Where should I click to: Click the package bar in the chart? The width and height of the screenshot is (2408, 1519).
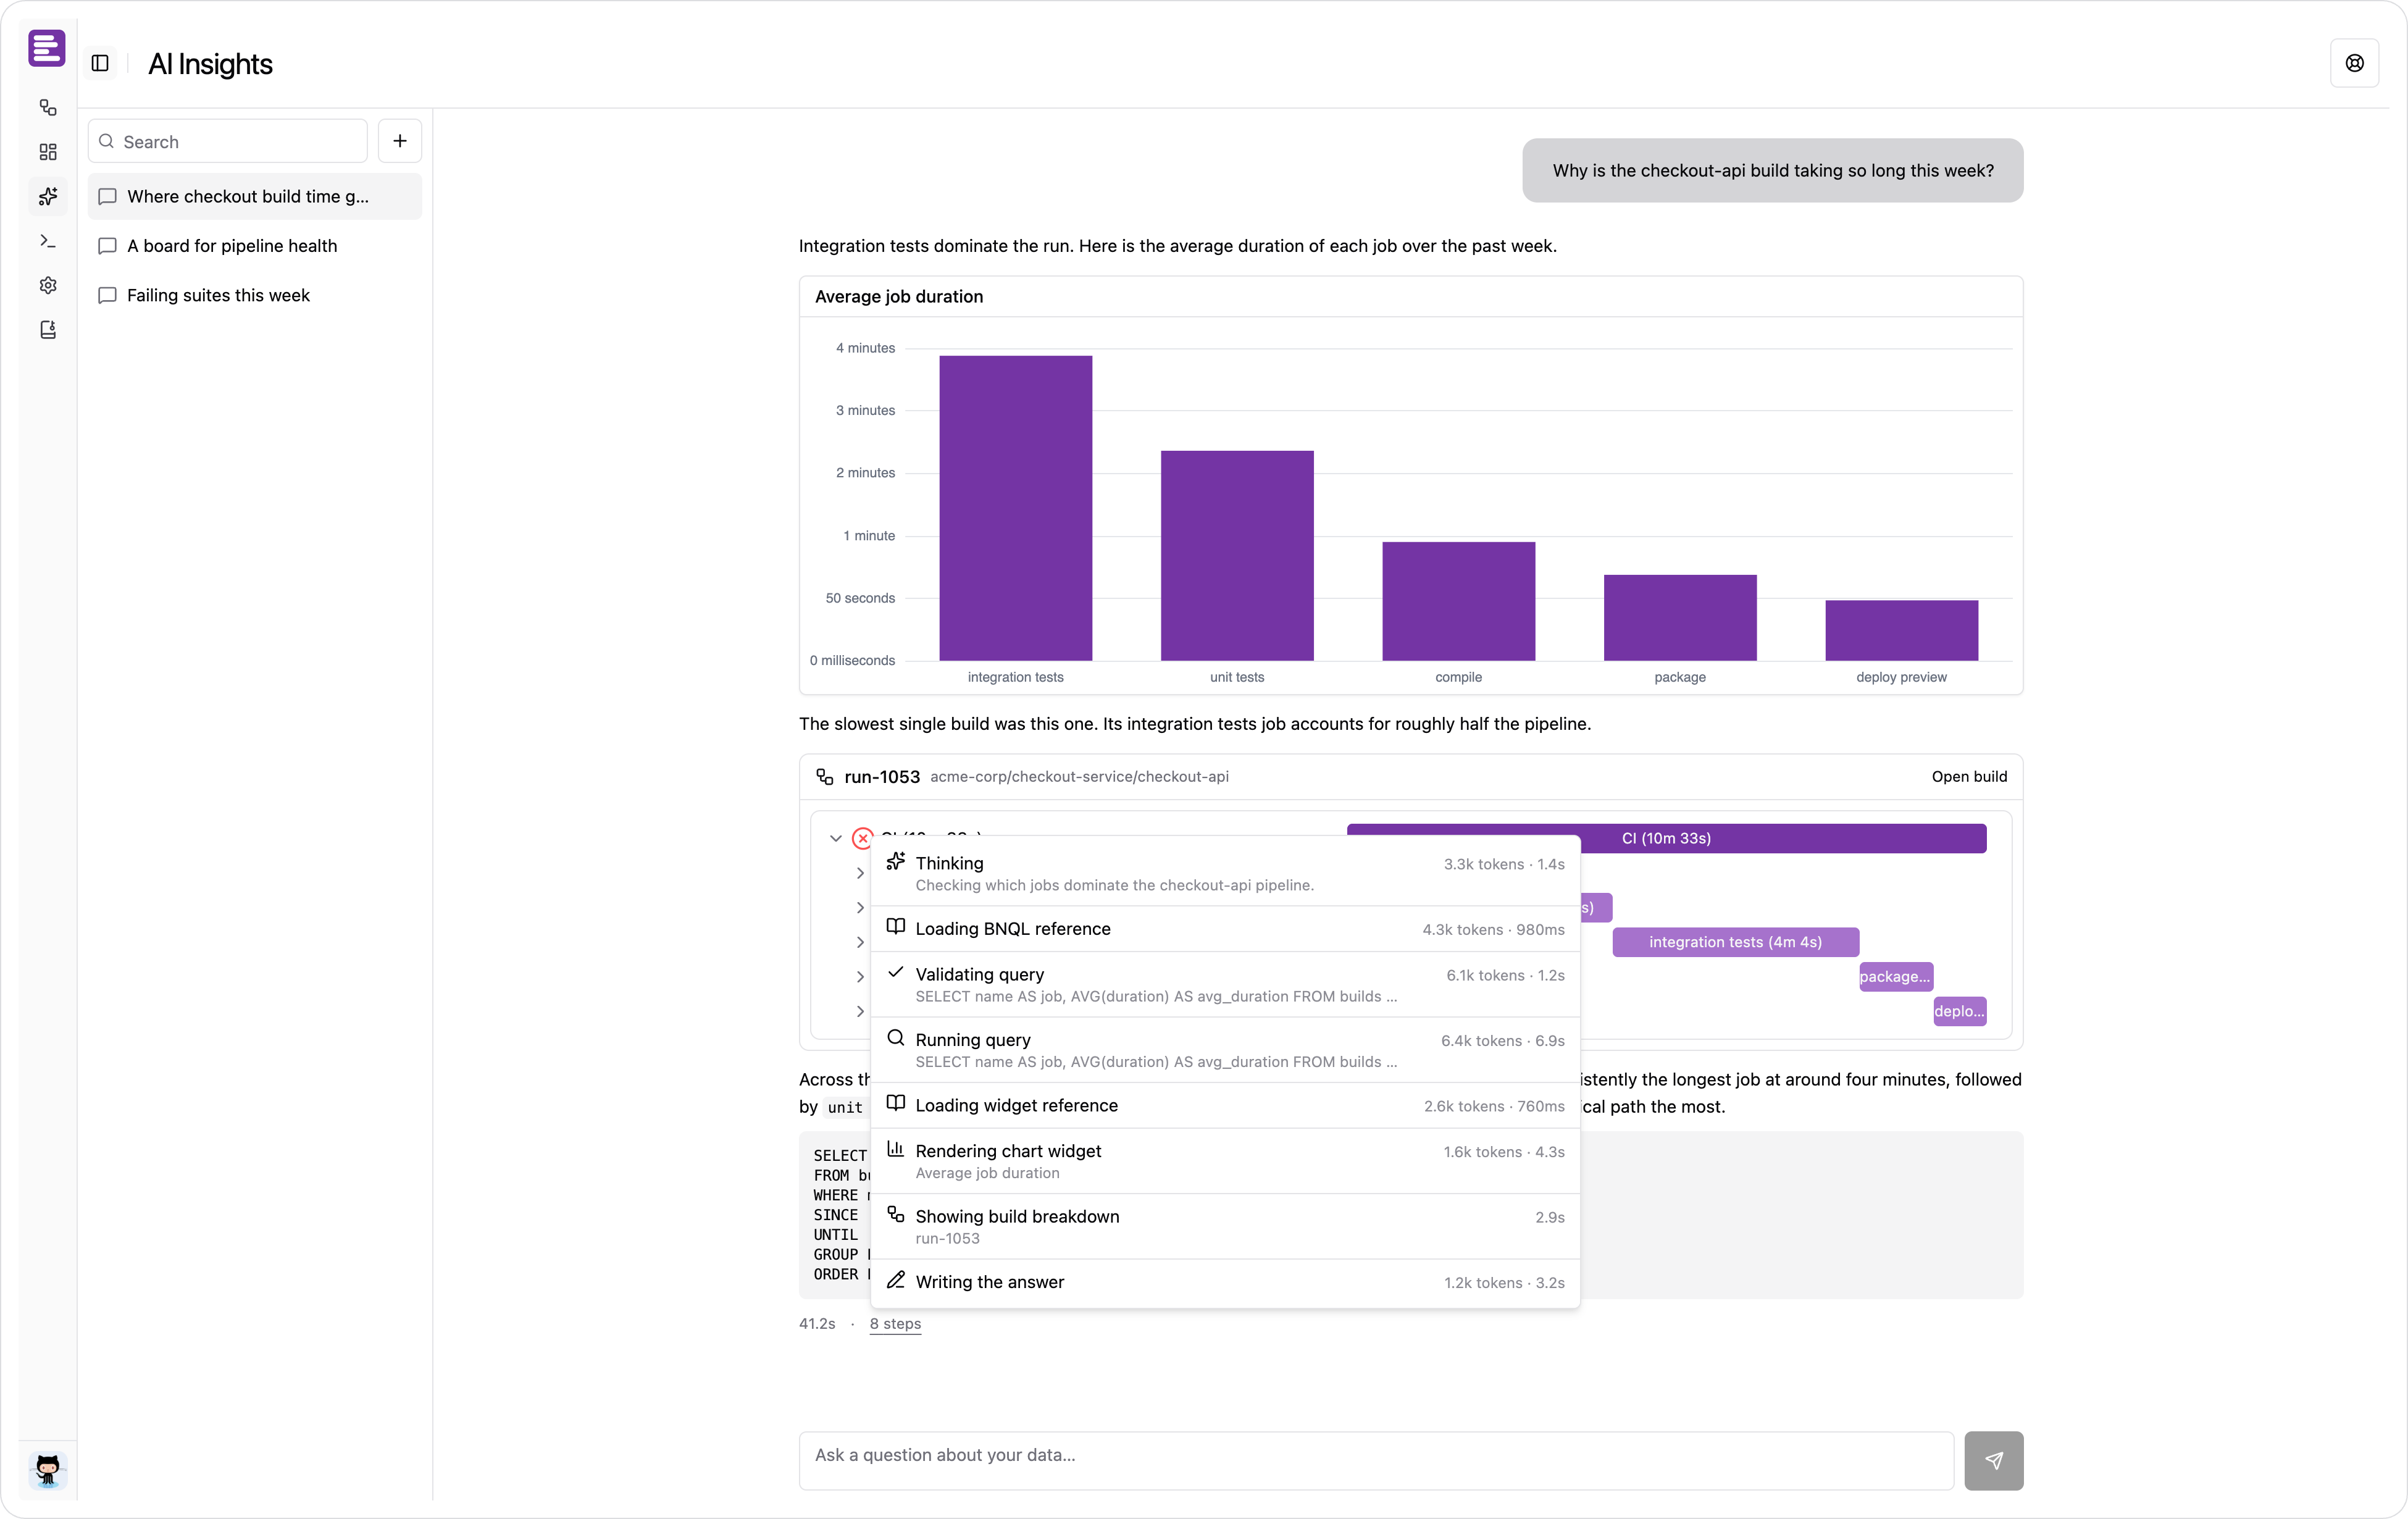[1680, 618]
